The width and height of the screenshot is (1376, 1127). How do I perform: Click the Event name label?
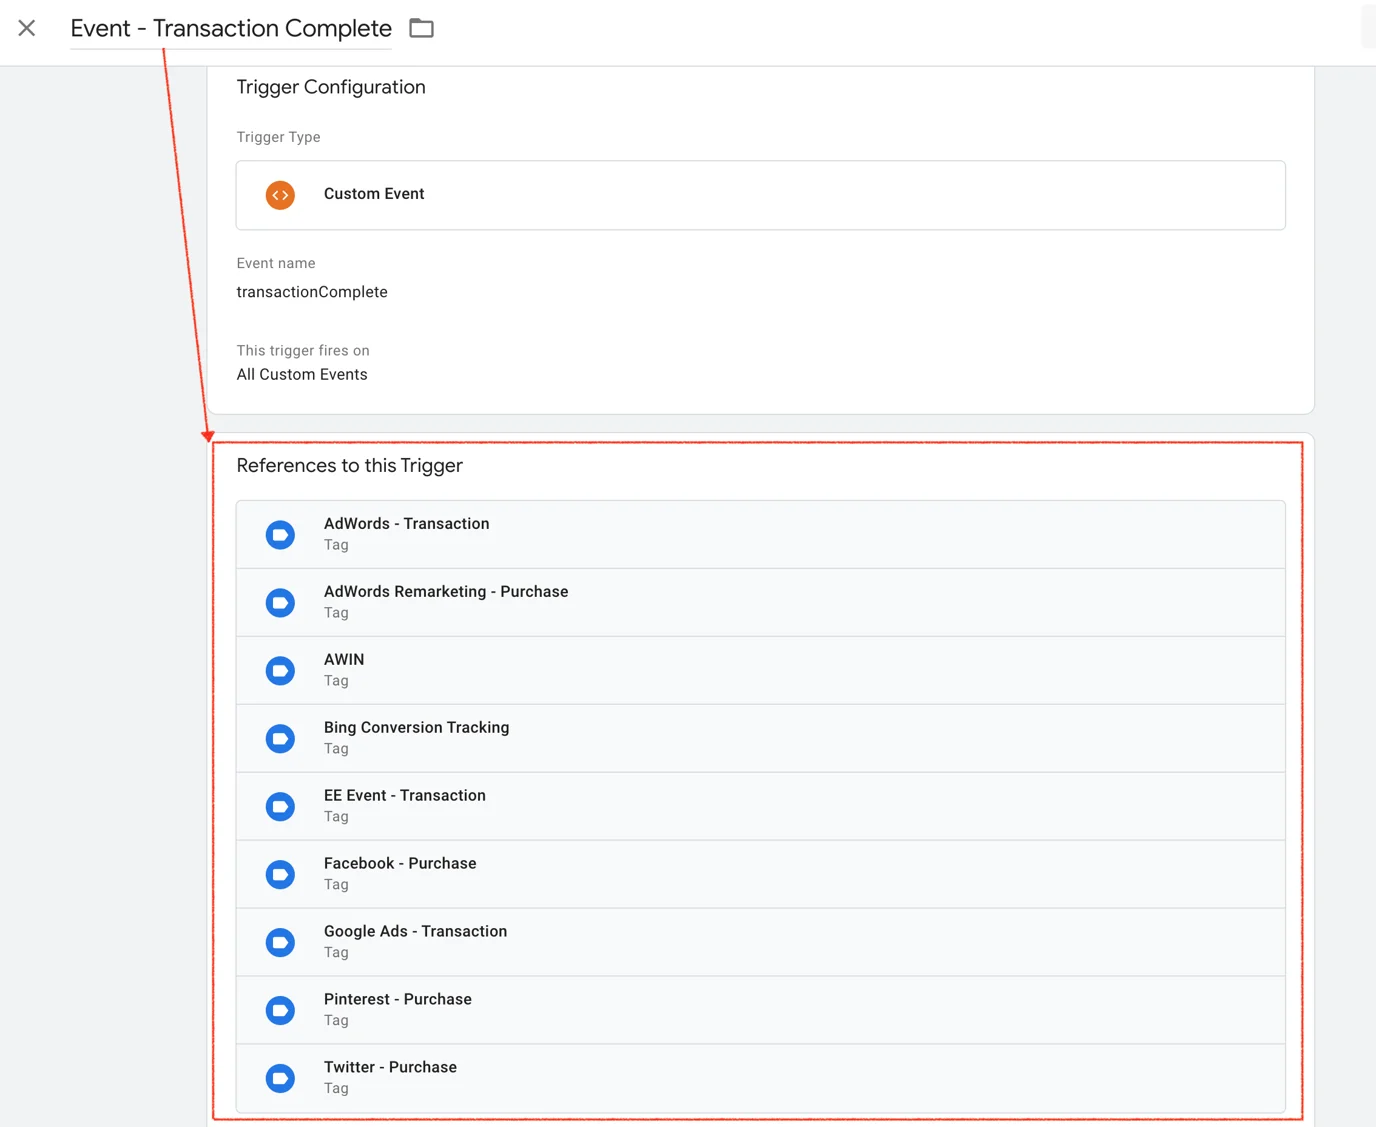pyautogui.click(x=276, y=263)
